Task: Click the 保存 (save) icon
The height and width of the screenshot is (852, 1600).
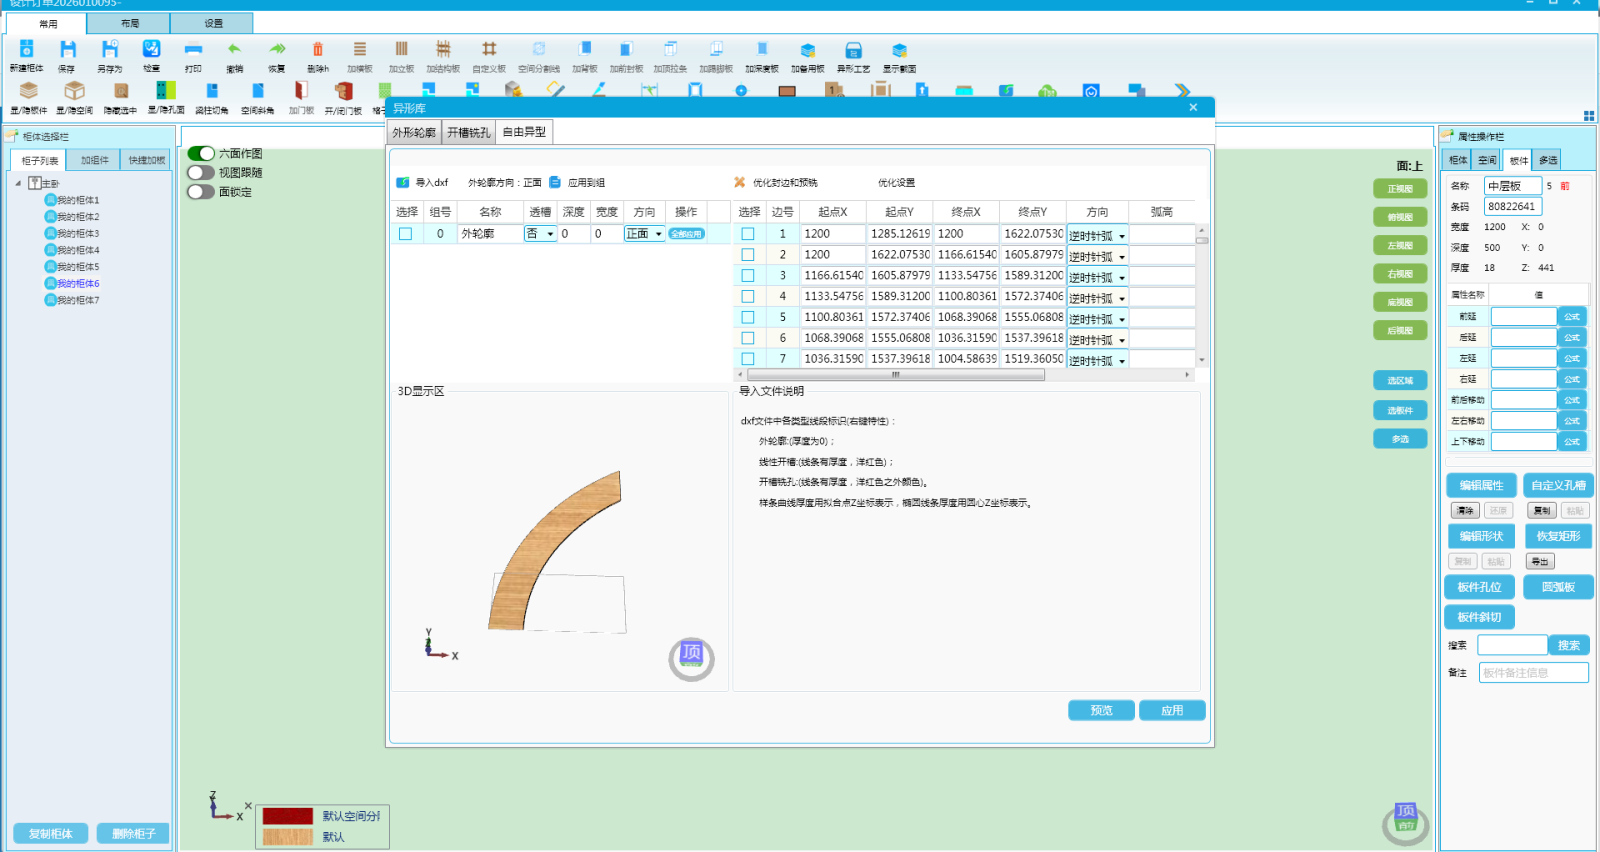Action: pos(67,49)
